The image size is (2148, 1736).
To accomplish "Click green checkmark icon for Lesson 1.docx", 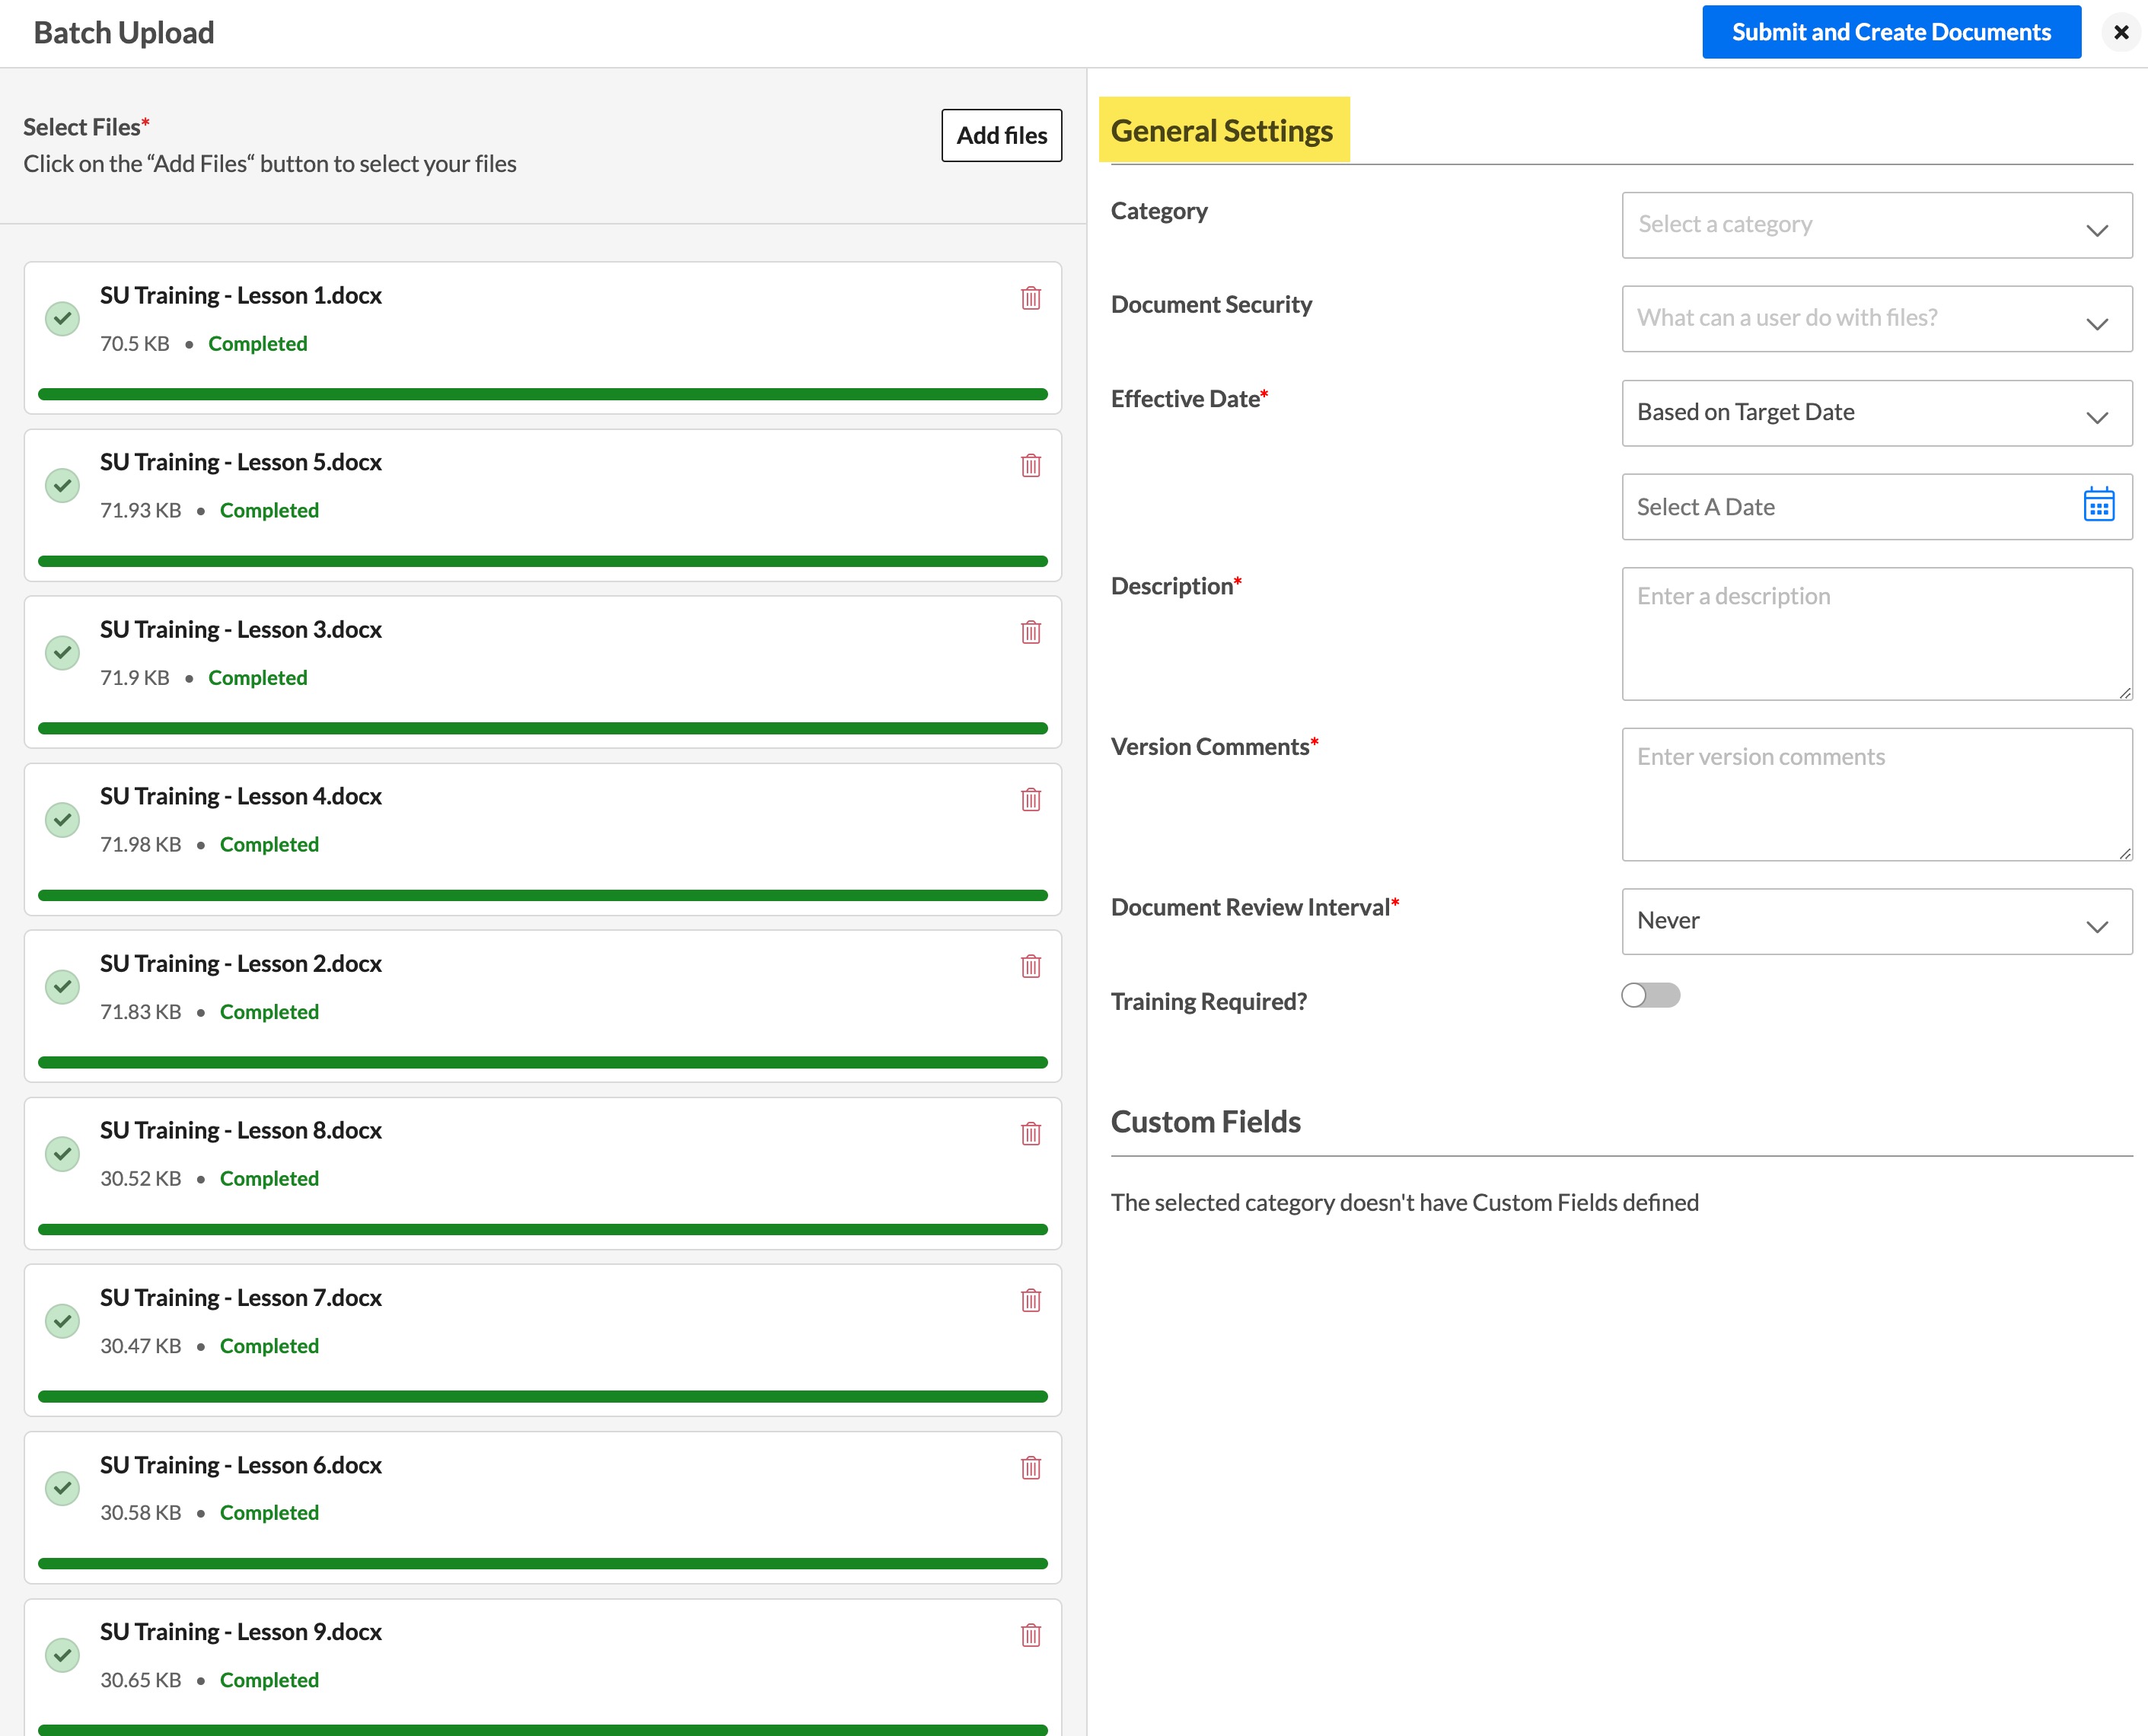I will click(x=62, y=319).
